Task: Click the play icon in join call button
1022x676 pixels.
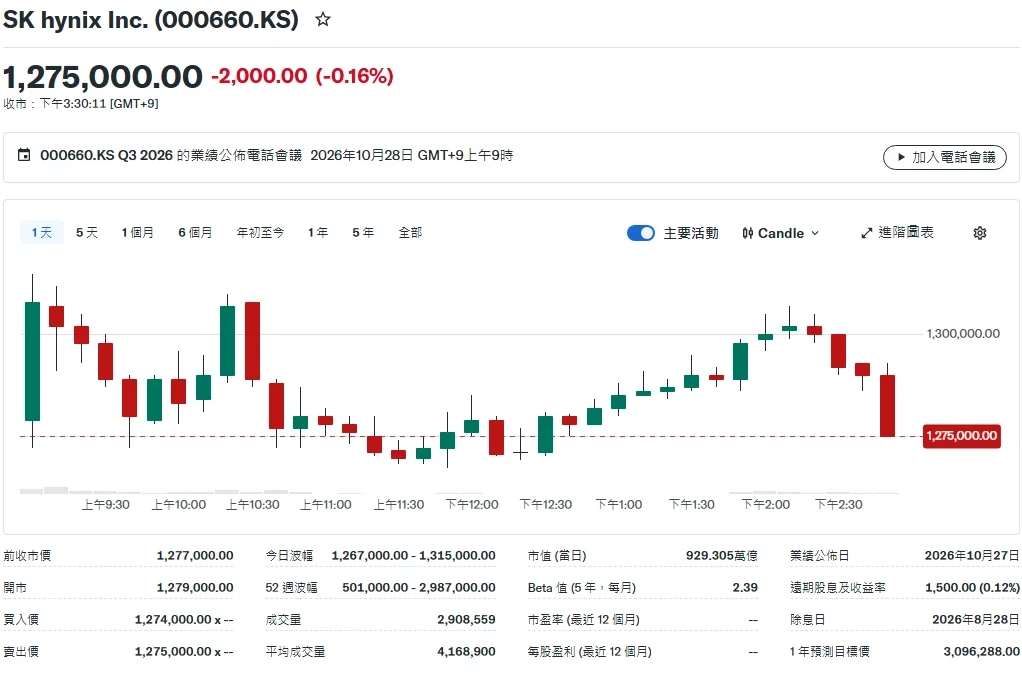Action: tap(901, 157)
